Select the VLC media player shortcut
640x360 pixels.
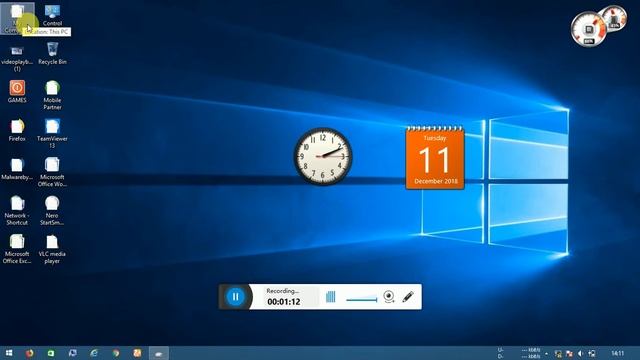click(52, 249)
